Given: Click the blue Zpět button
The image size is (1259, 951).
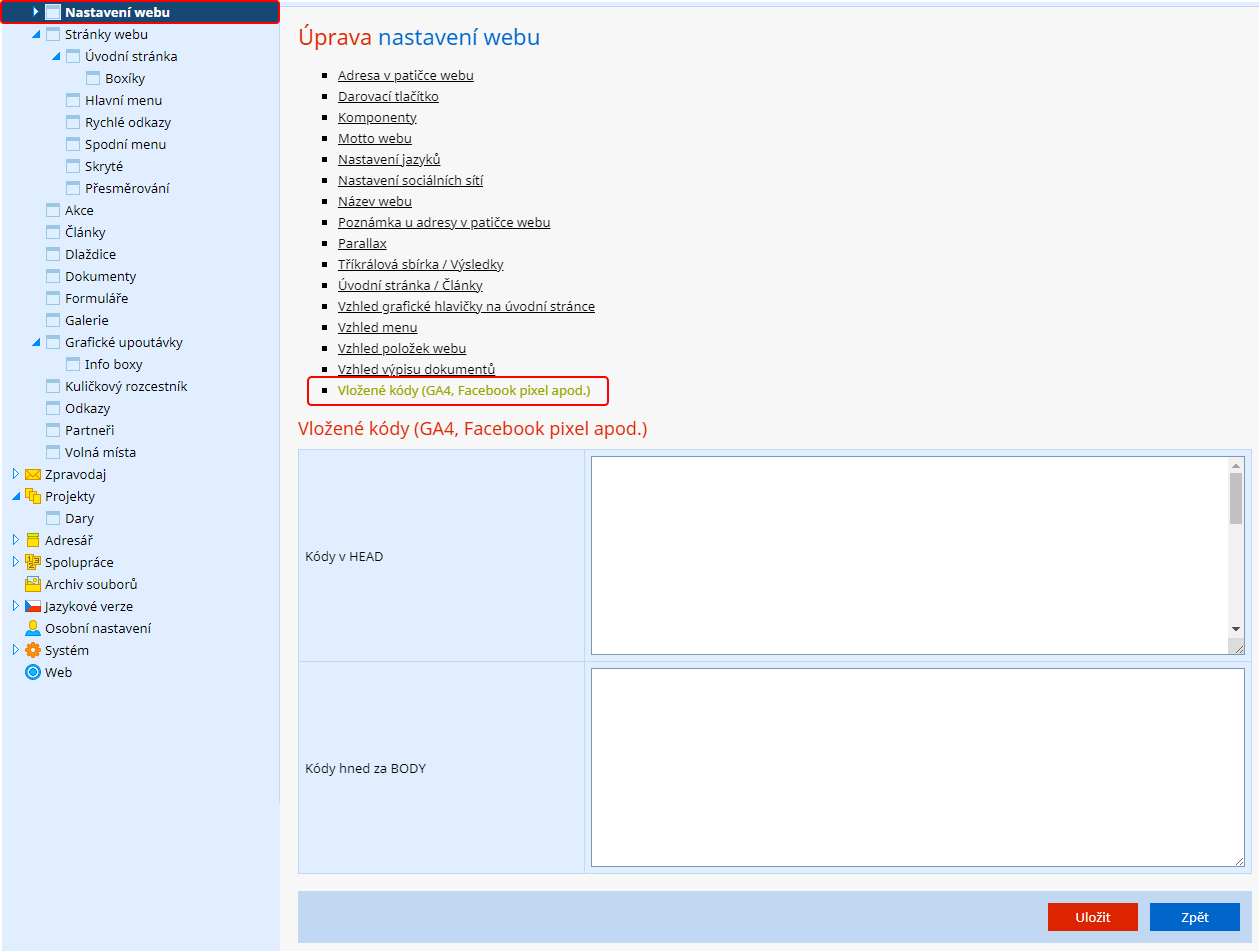Looking at the screenshot, I should [x=1195, y=917].
